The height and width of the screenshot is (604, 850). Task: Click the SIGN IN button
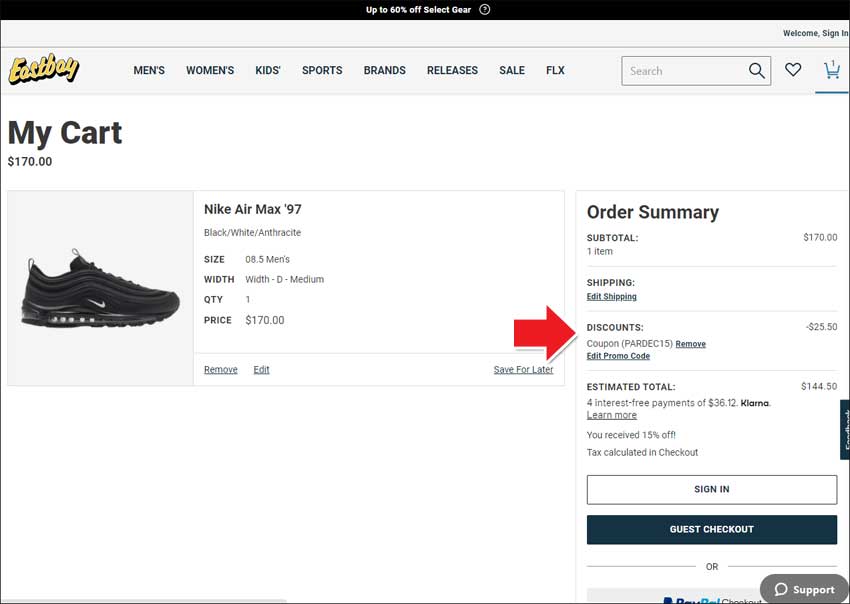point(712,490)
